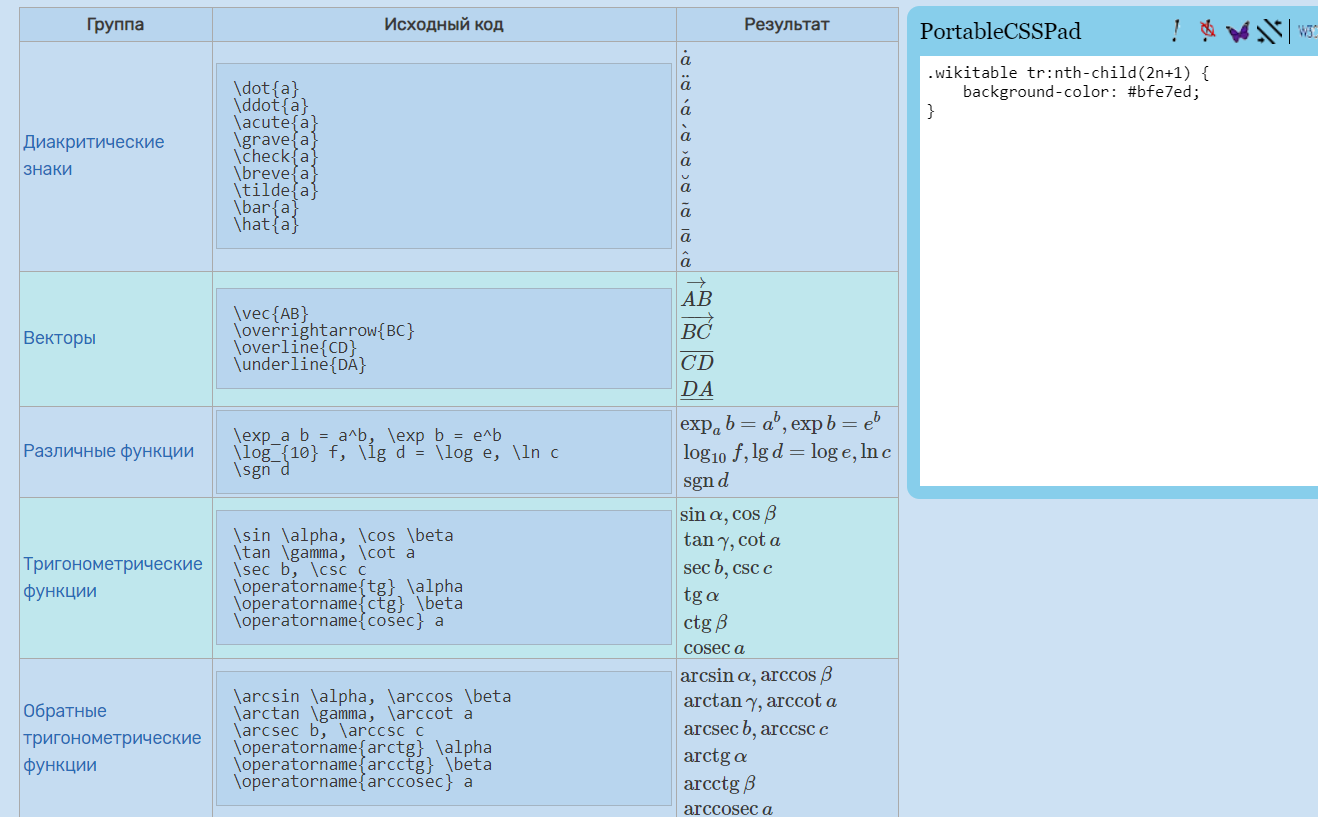Click the rendered AB vector formula
The height and width of the screenshot is (817, 1318).
point(697,293)
